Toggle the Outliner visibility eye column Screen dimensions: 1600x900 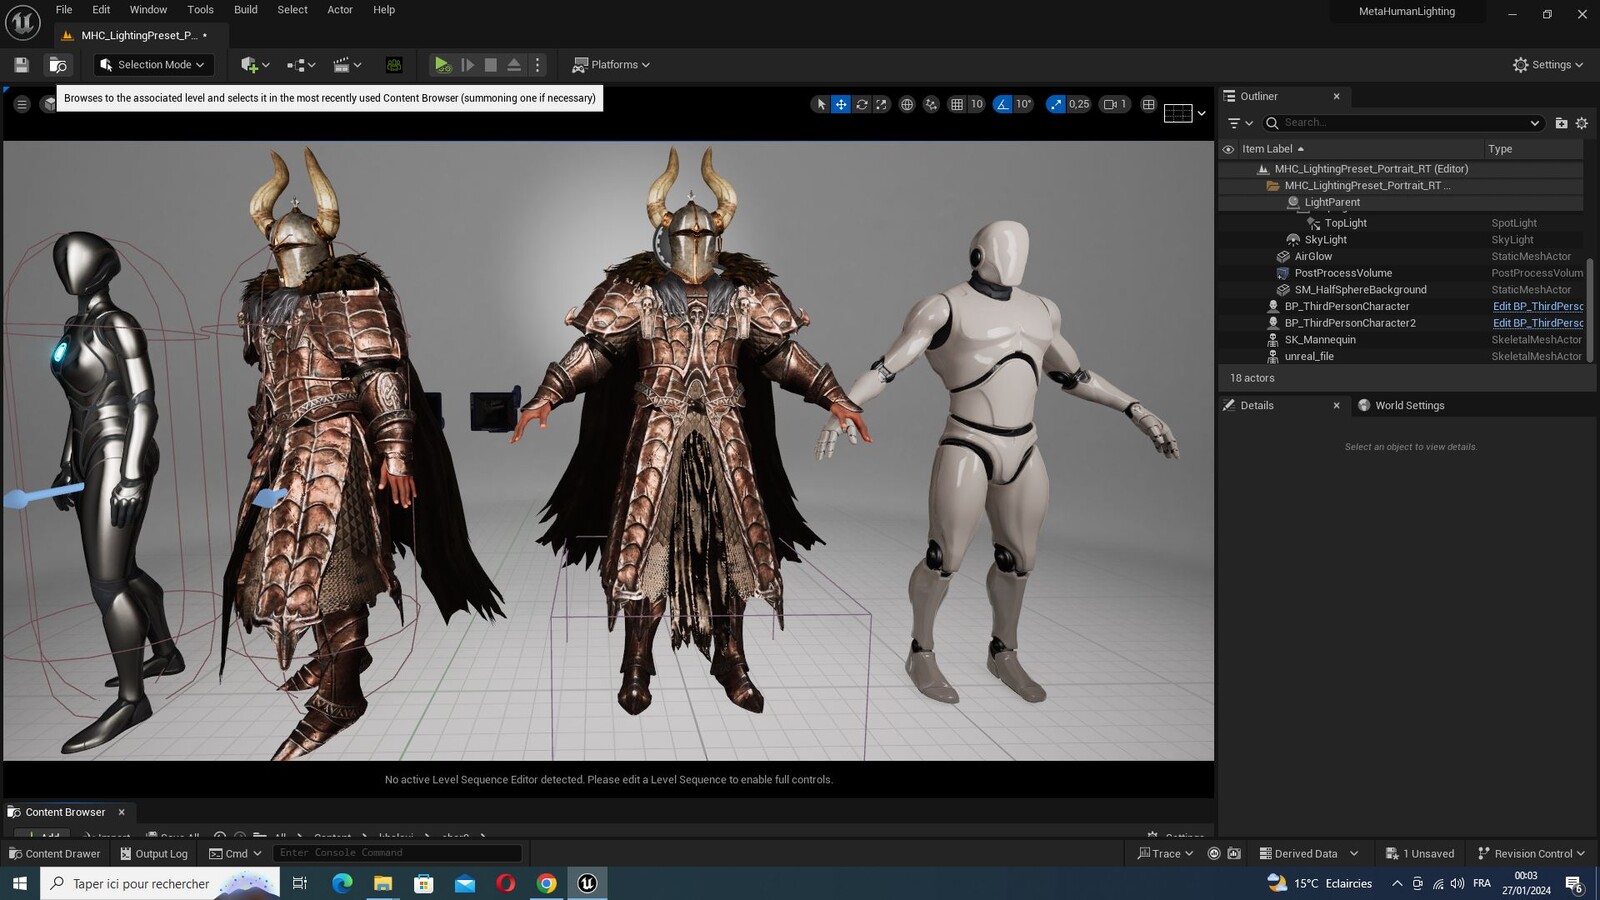(x=1228, y=149)
